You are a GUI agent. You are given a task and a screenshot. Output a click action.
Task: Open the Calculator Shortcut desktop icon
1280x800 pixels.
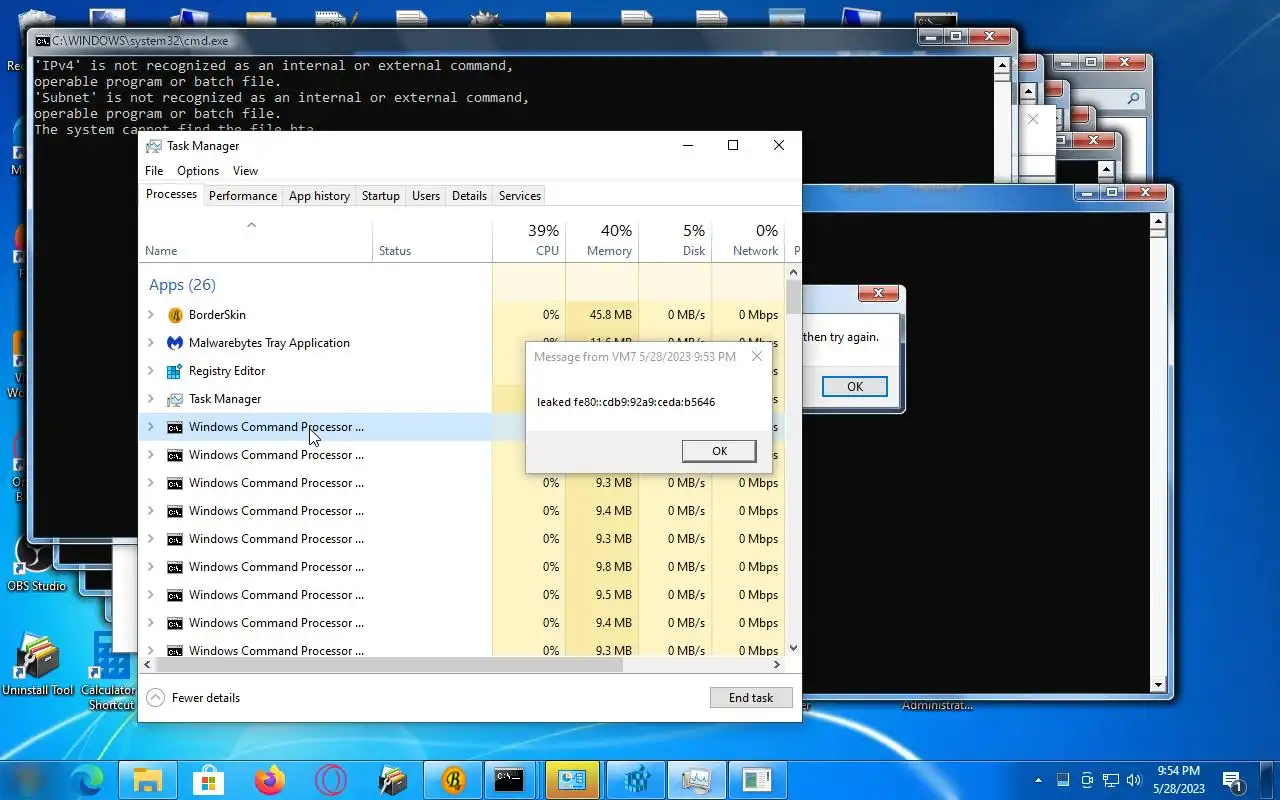tap(110, 672)
